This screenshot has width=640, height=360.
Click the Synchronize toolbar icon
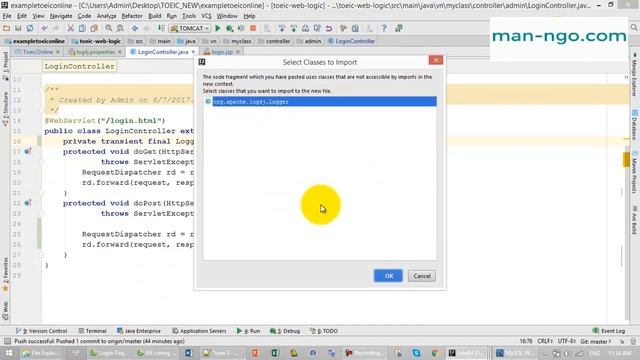30,28
